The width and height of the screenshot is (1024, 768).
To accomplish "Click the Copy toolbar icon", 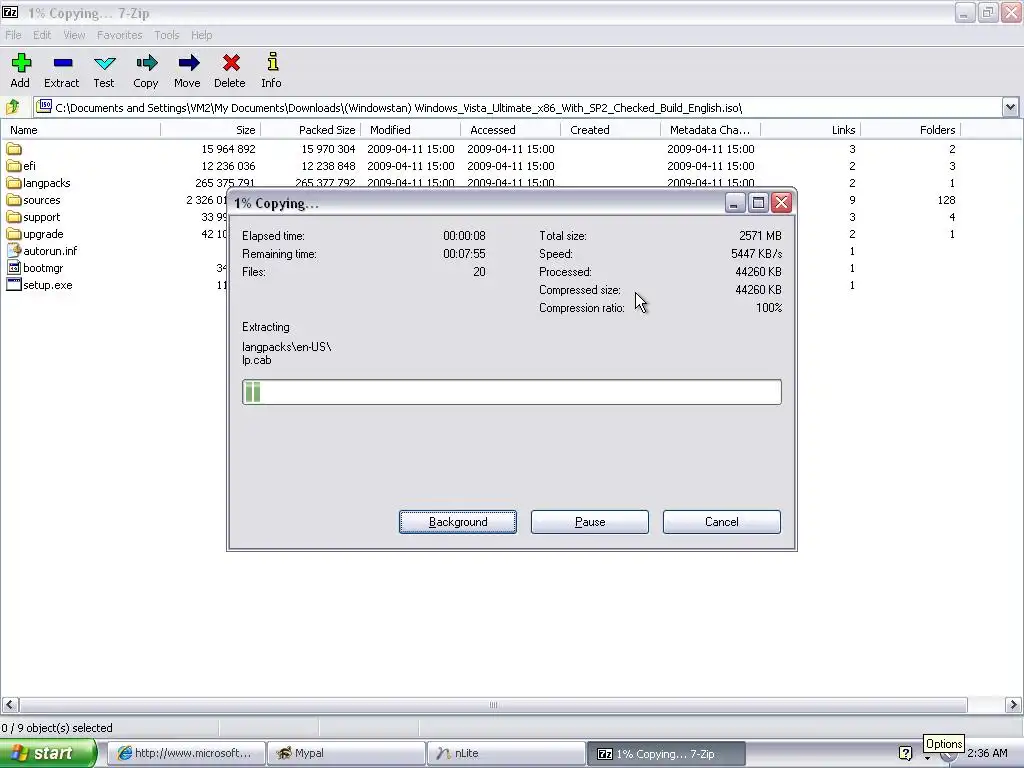I will click(146, 63).
